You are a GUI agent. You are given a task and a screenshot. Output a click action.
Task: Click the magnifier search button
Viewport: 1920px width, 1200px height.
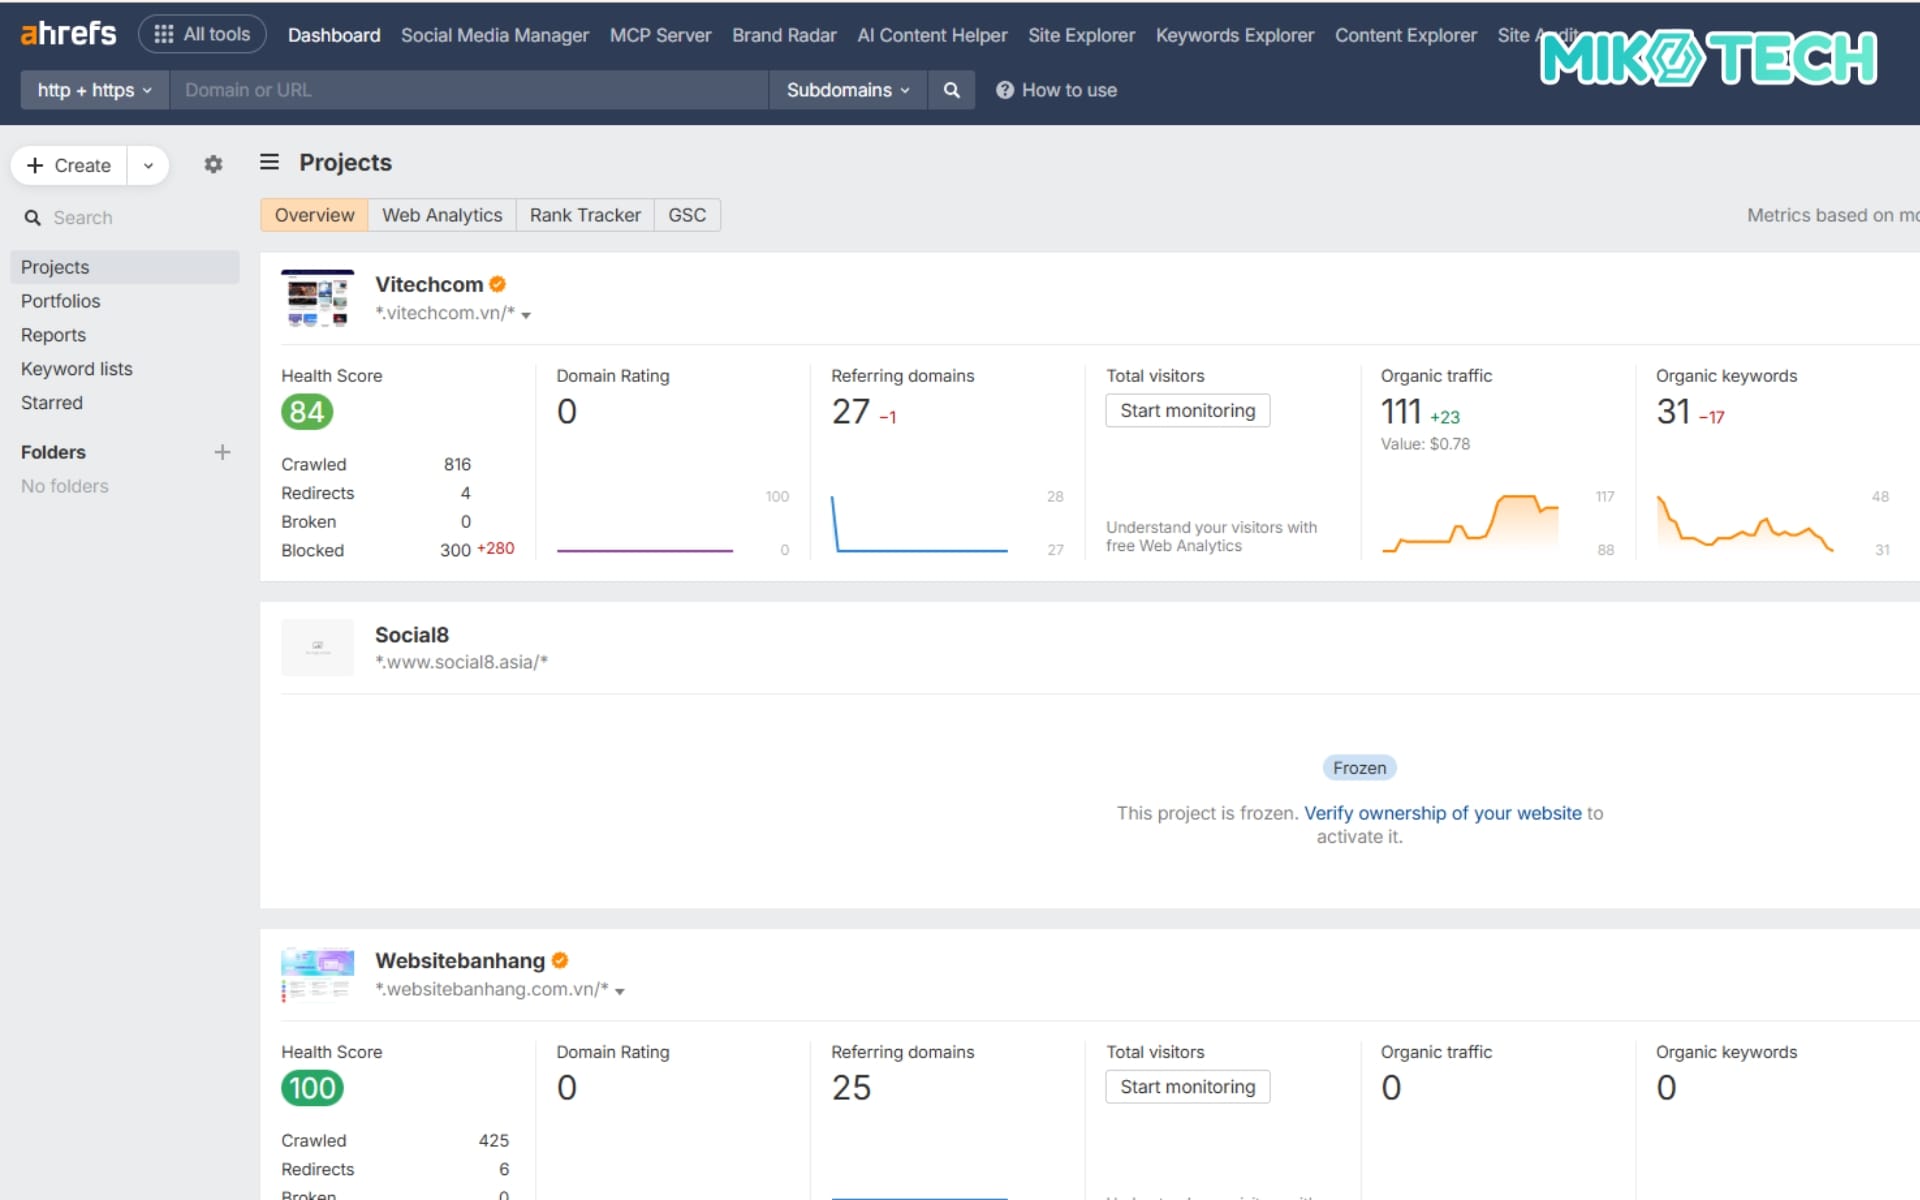tap(951, 90)
